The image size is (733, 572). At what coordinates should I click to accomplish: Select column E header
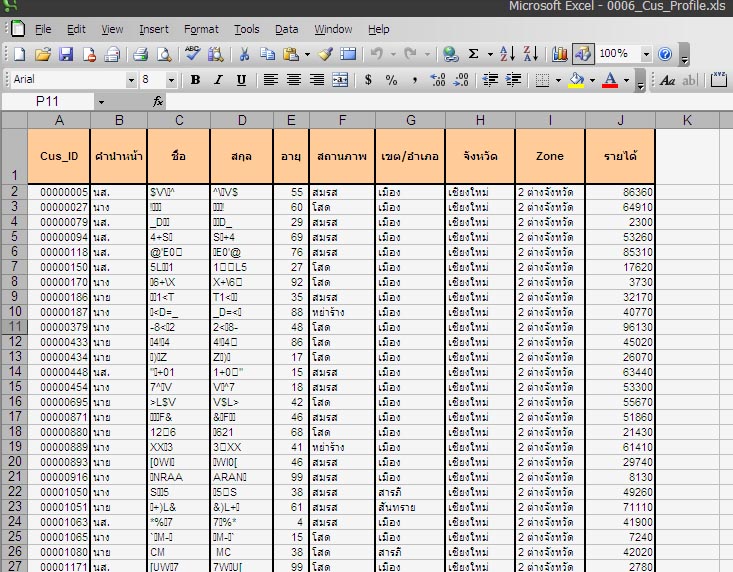[291, 121]
